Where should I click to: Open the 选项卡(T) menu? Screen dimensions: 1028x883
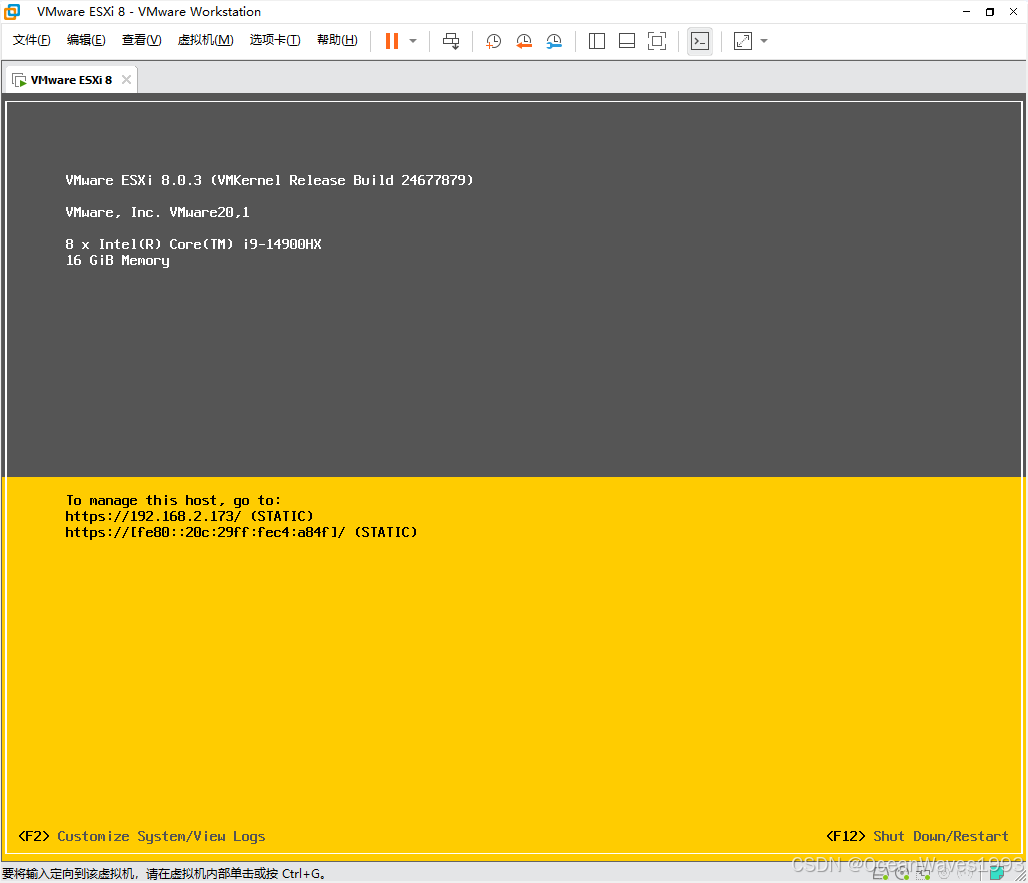(x=275, y=40)
